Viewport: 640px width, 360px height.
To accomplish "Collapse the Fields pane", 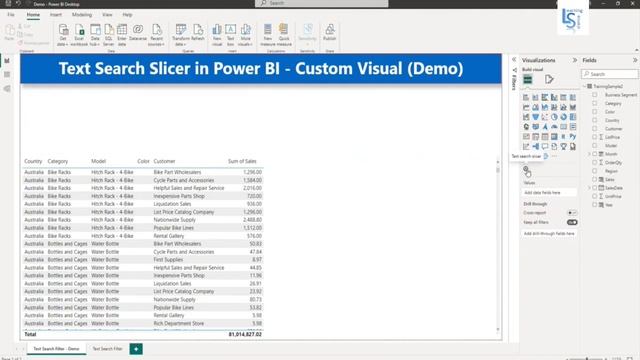I will coord(635,60).
